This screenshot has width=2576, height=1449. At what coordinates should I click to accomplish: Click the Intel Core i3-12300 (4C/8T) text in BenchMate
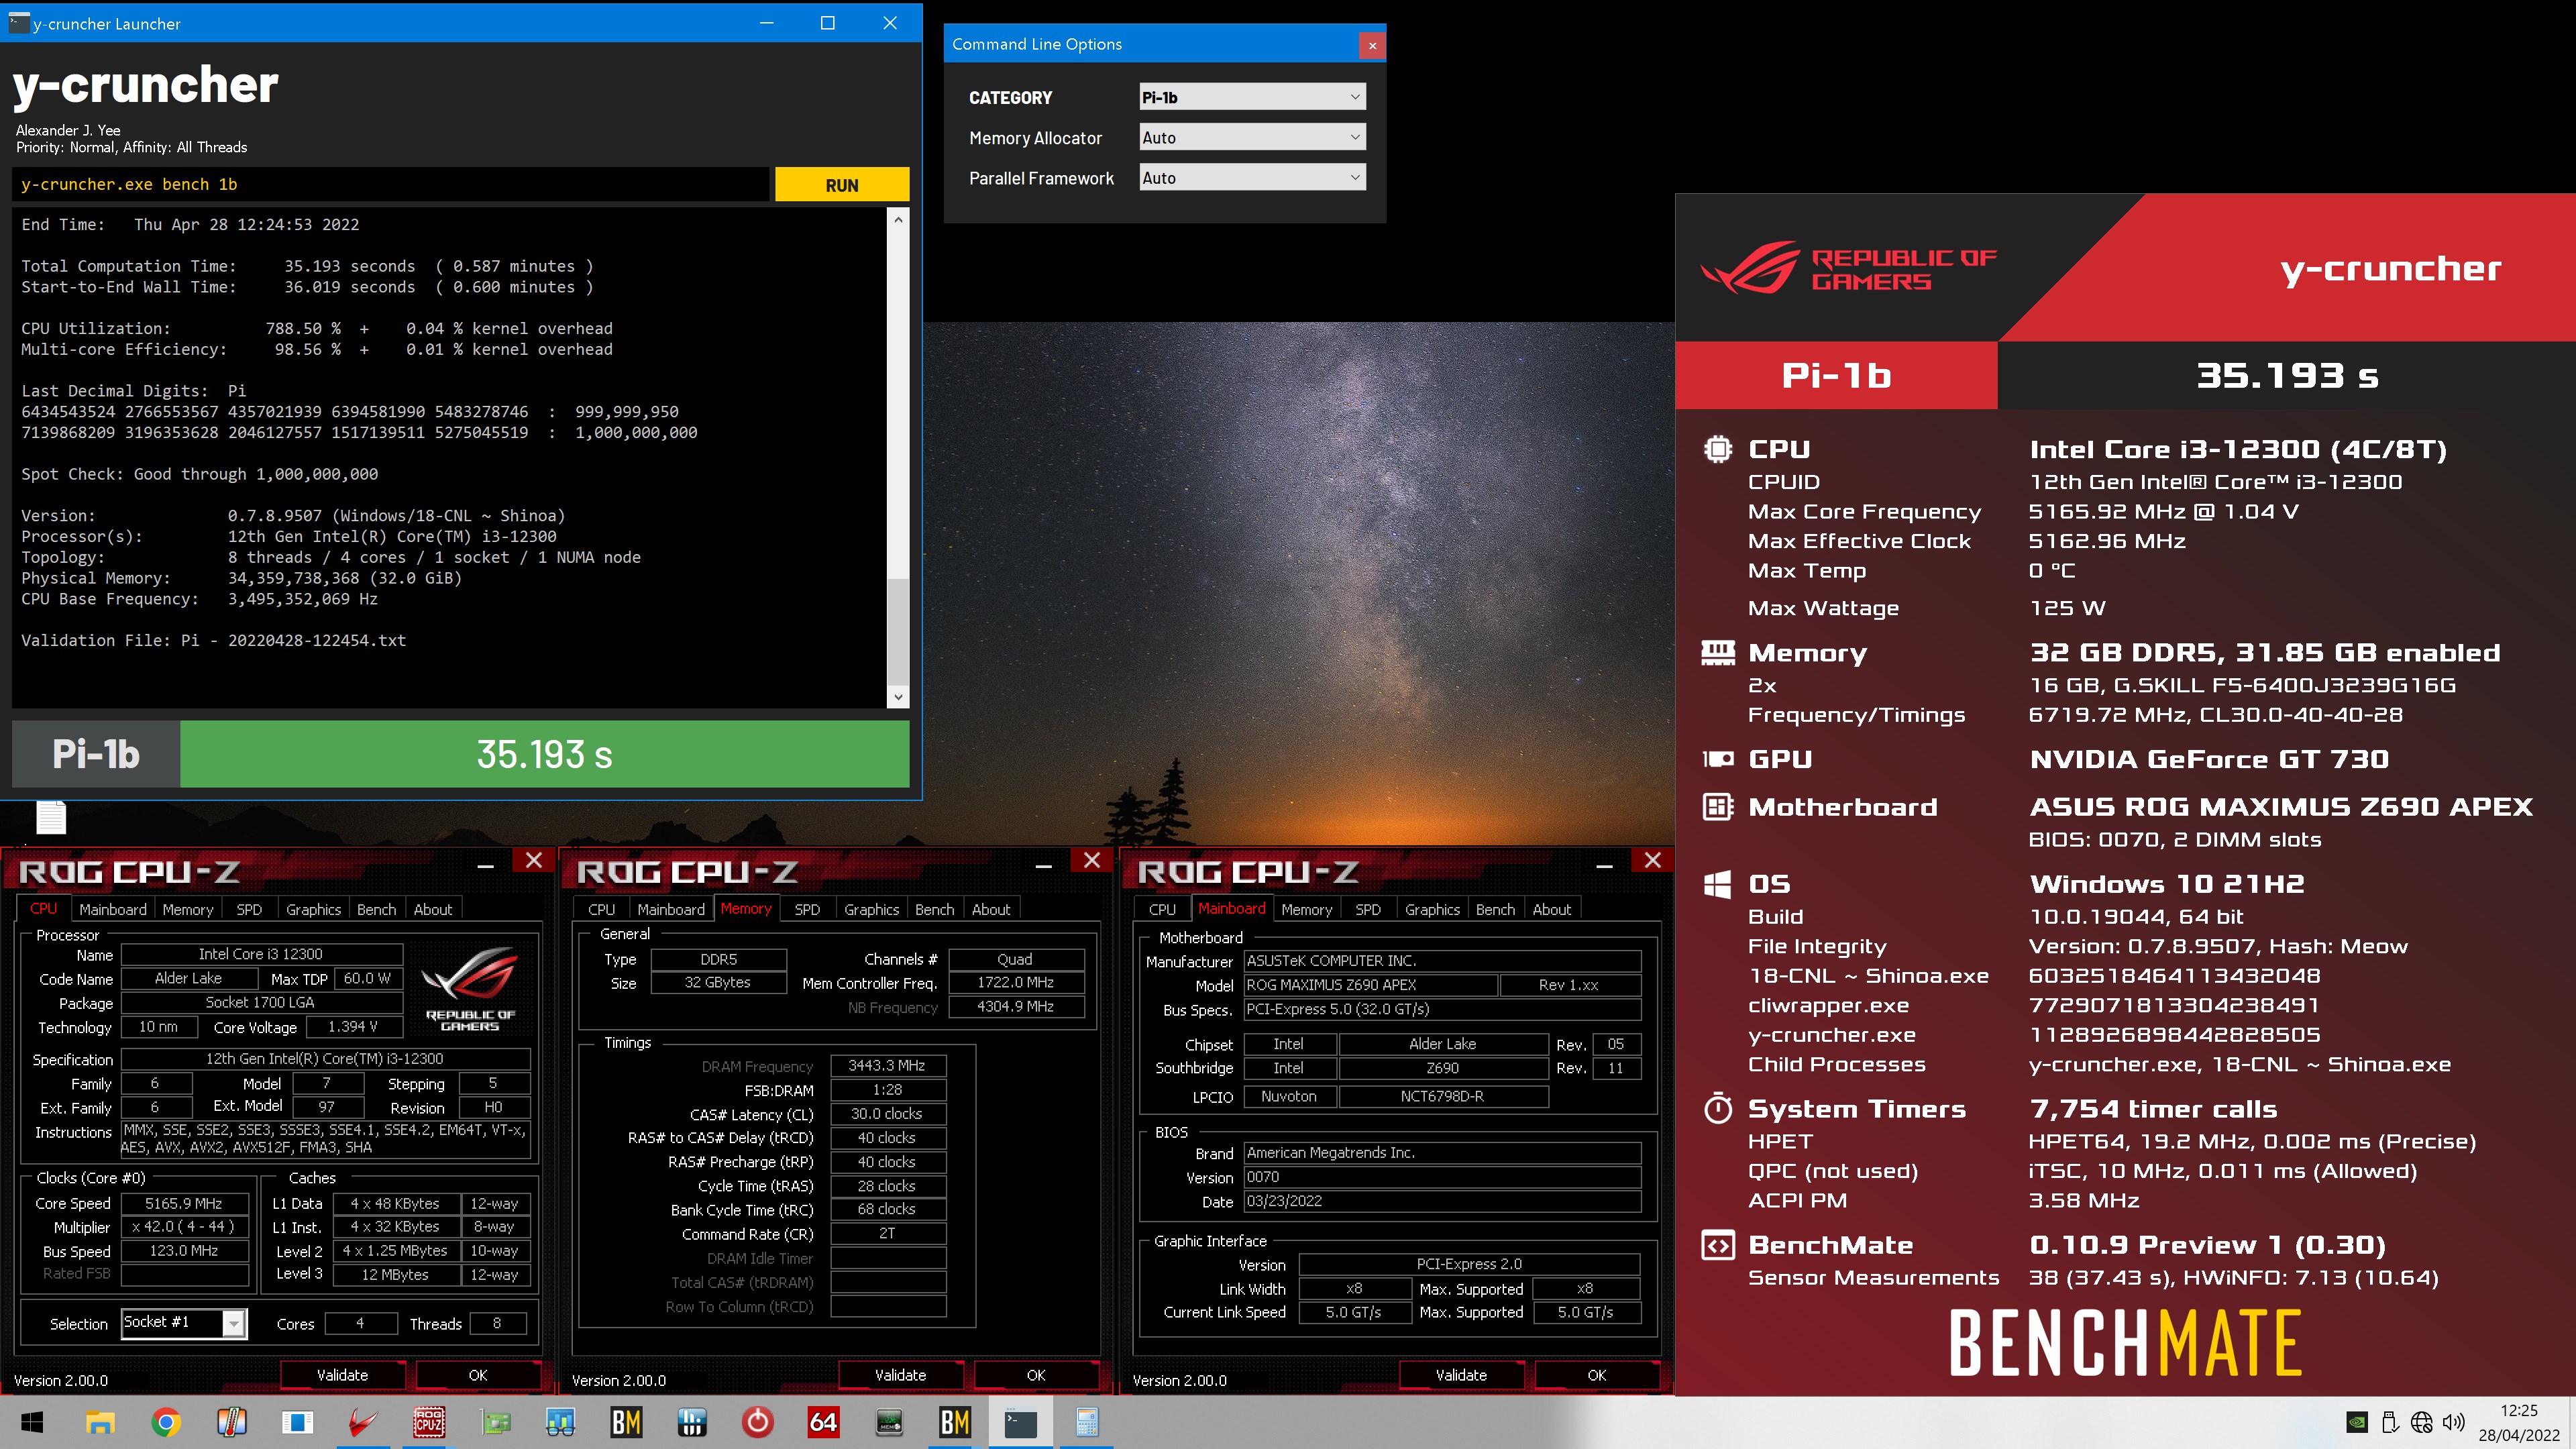coord(2238,449)
